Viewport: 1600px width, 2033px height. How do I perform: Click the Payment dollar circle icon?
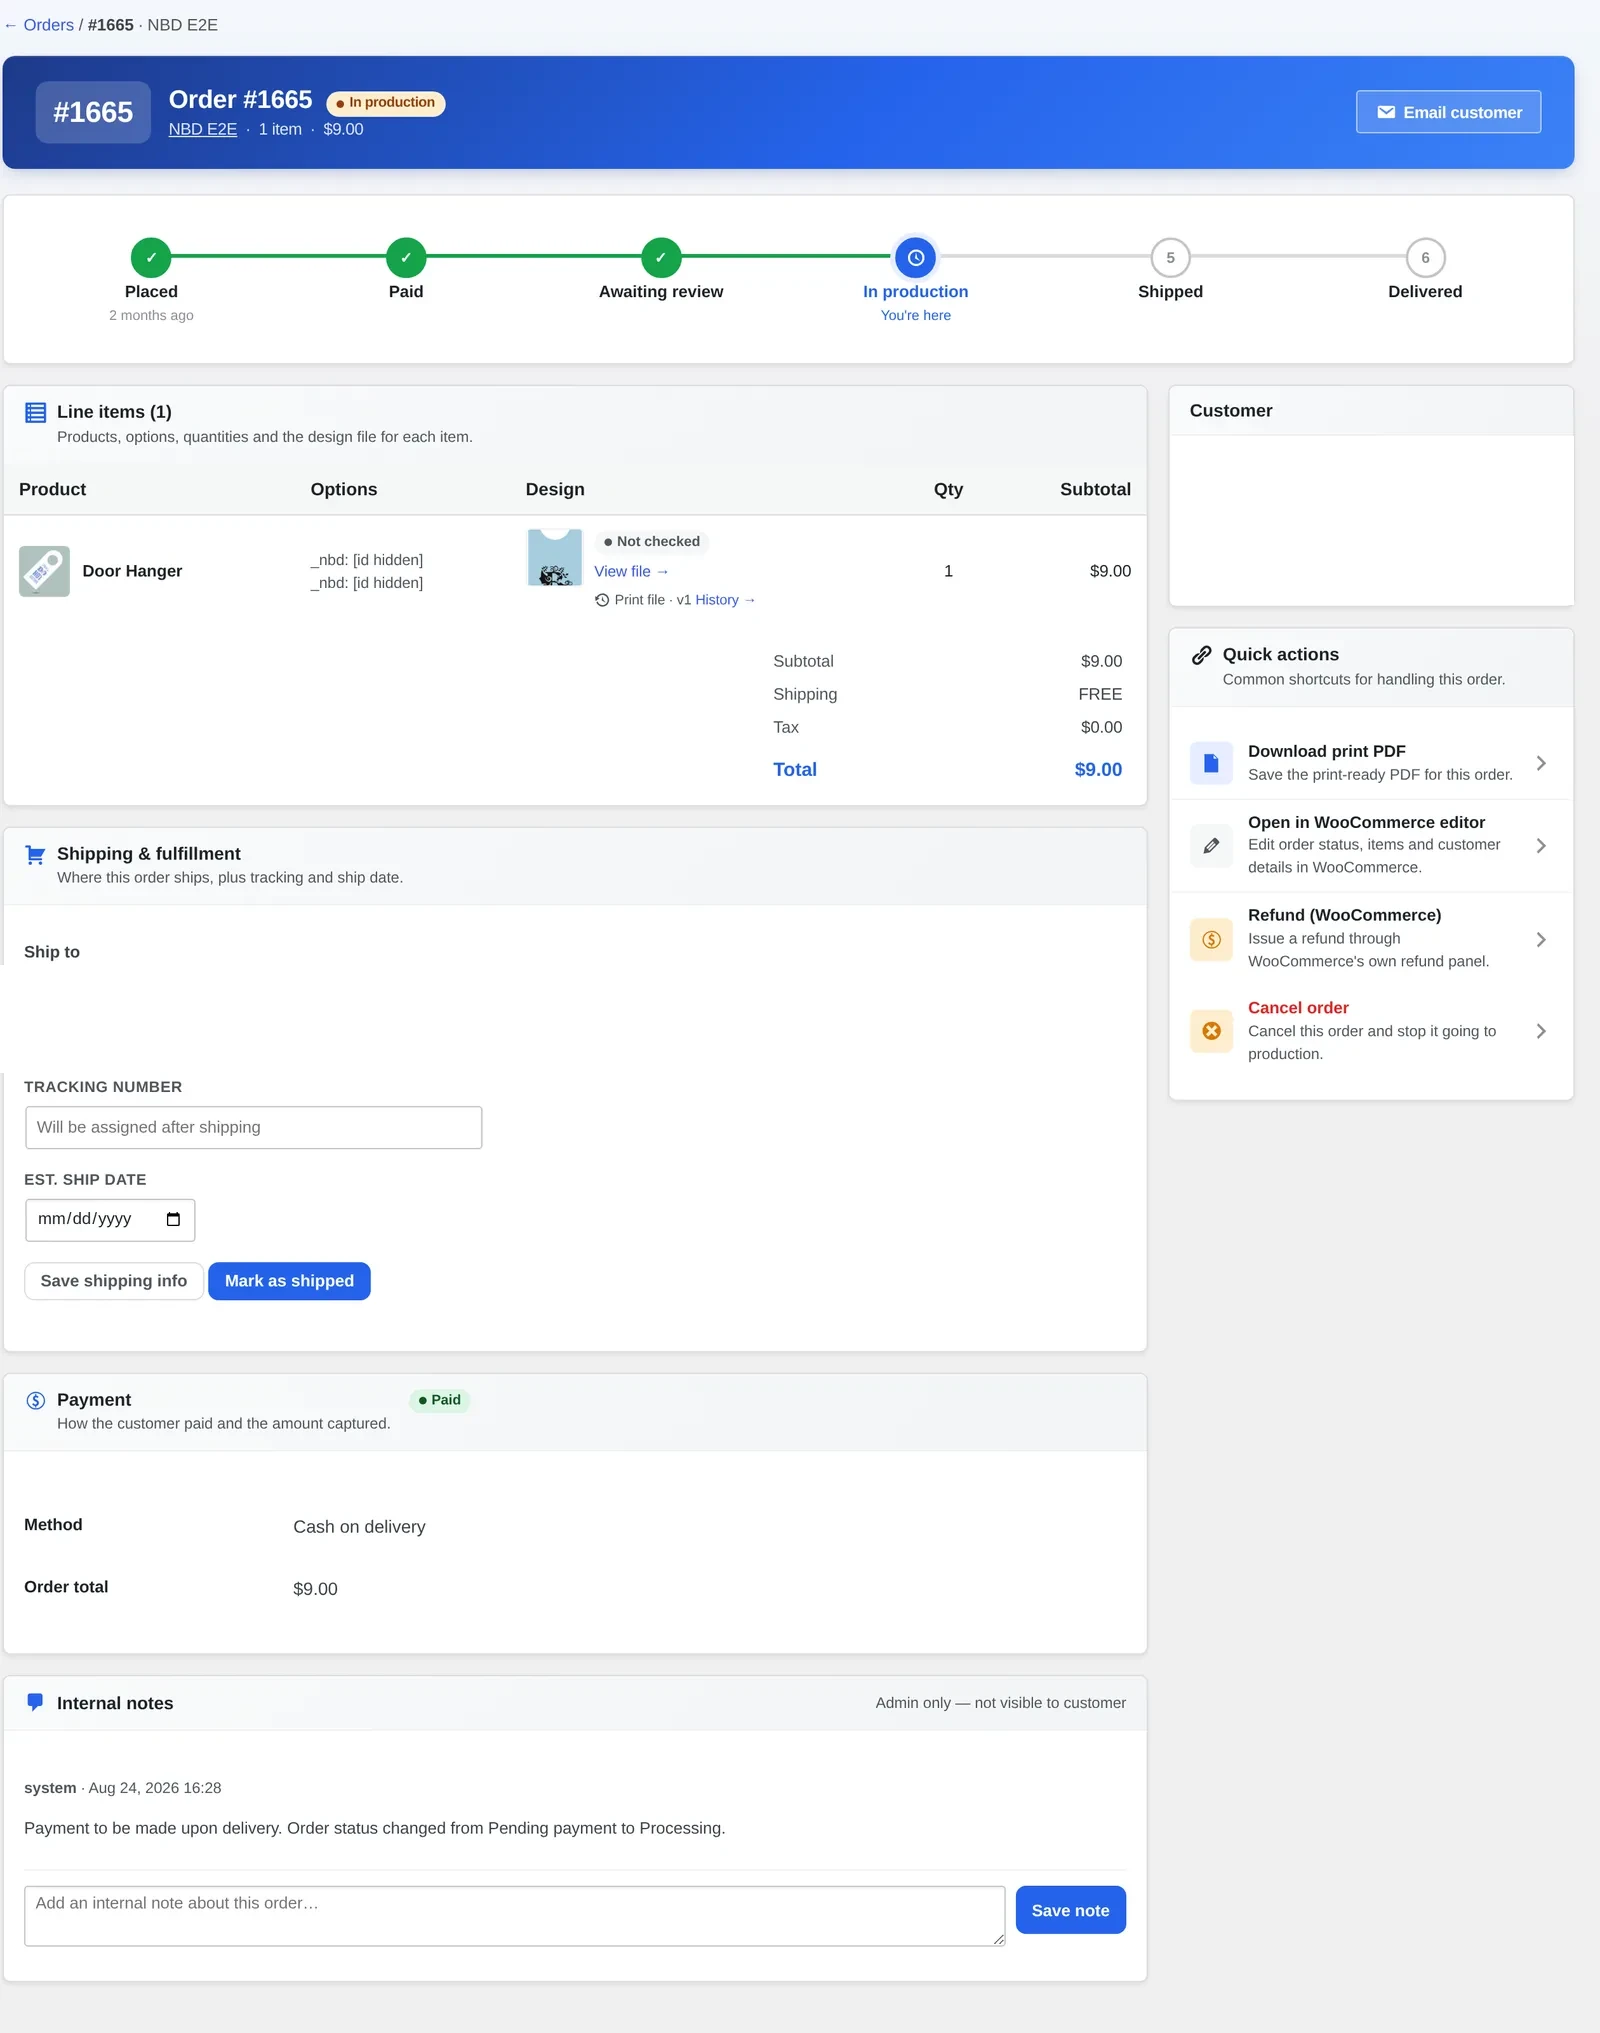pyautogui.click(x=35, y=1400)
